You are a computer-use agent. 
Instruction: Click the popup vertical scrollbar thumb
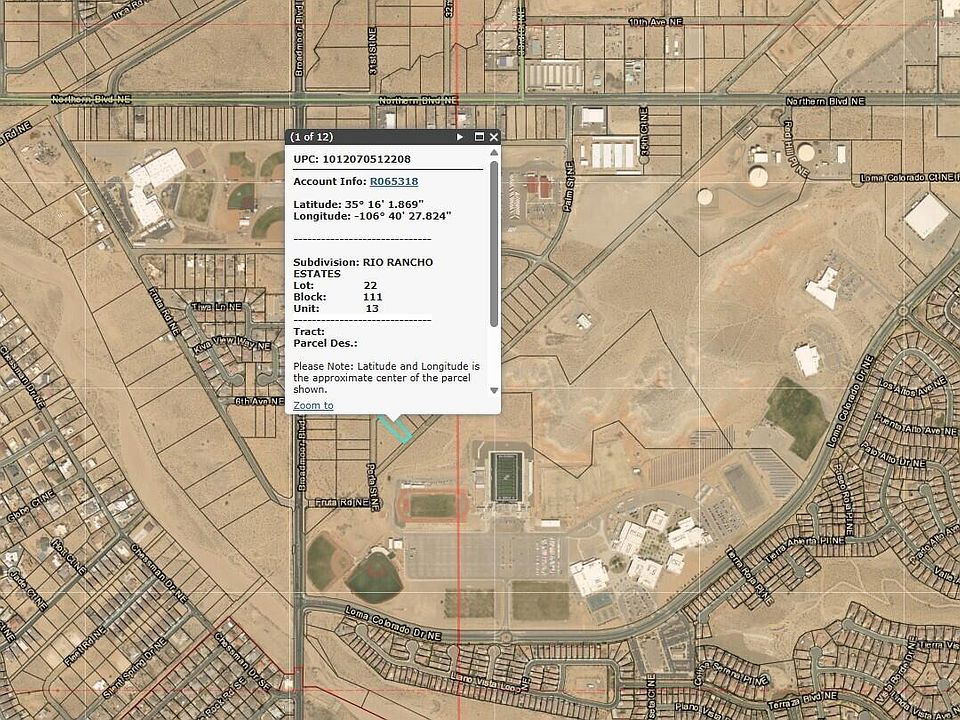(494, 244)
